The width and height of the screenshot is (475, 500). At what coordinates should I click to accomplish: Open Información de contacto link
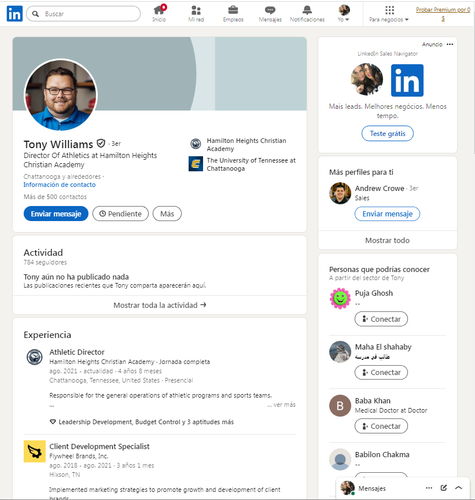point(59,185)
